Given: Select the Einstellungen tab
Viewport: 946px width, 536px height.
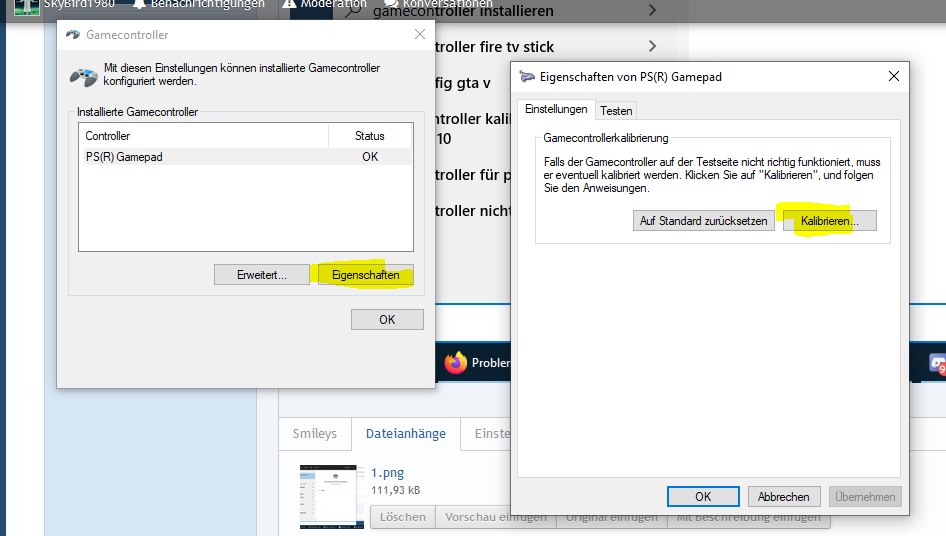Looking at the screenshot, I should (556, 109).
